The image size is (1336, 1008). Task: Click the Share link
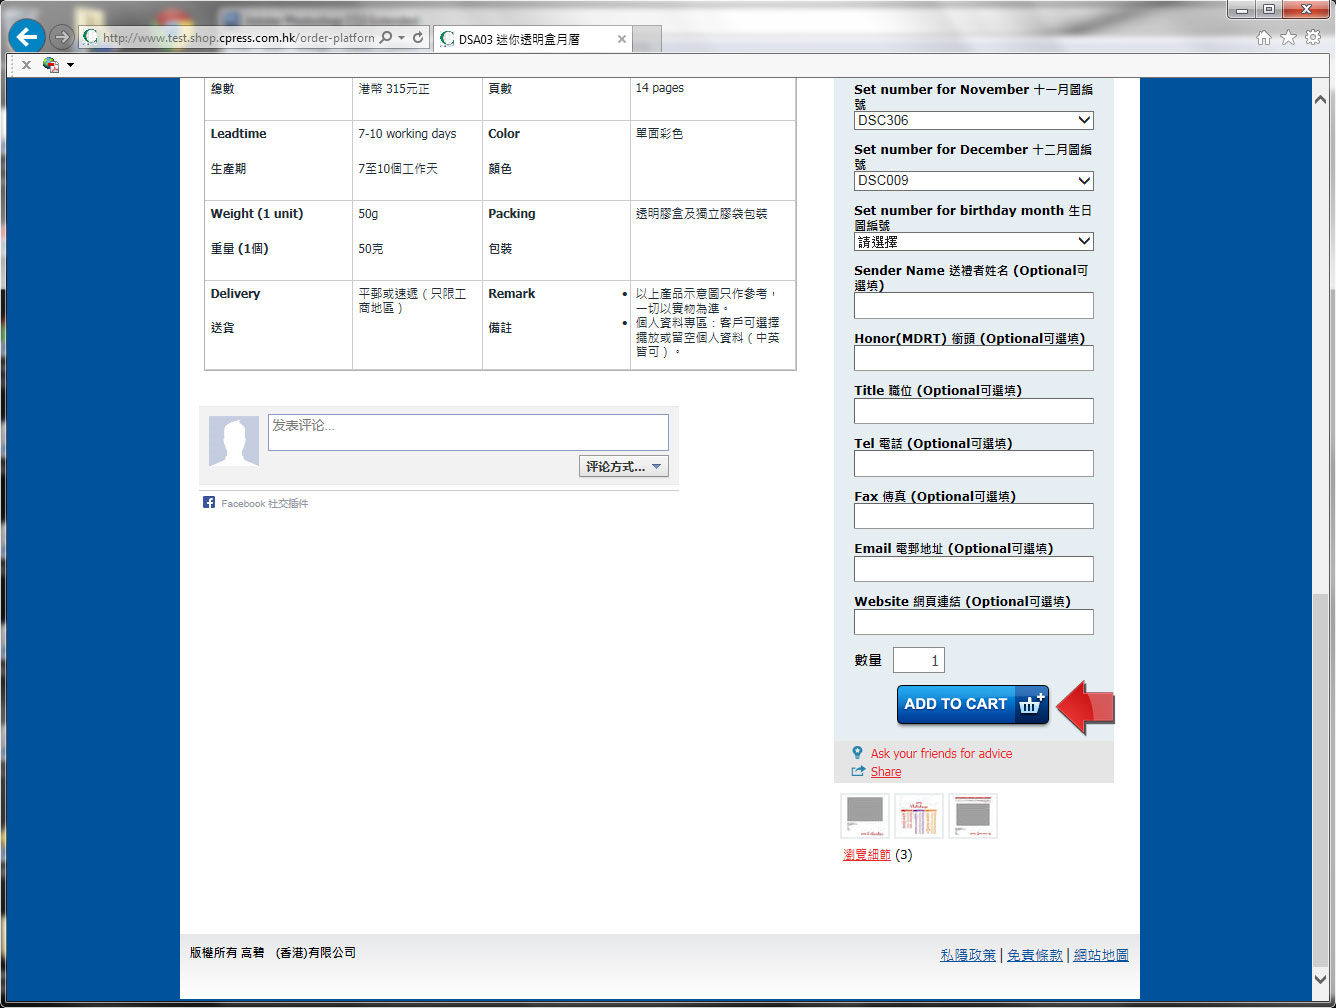[885, 772]
